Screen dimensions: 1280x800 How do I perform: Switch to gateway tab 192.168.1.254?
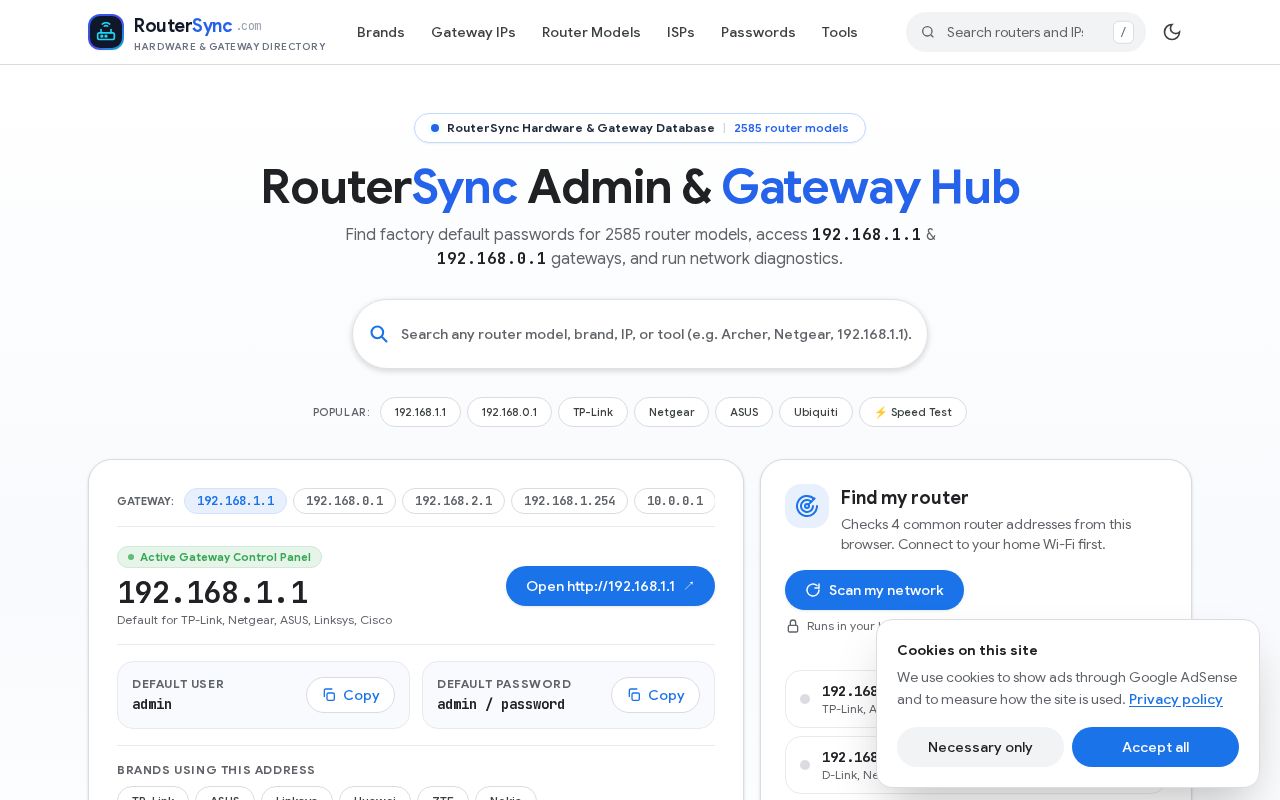[569, 501]
